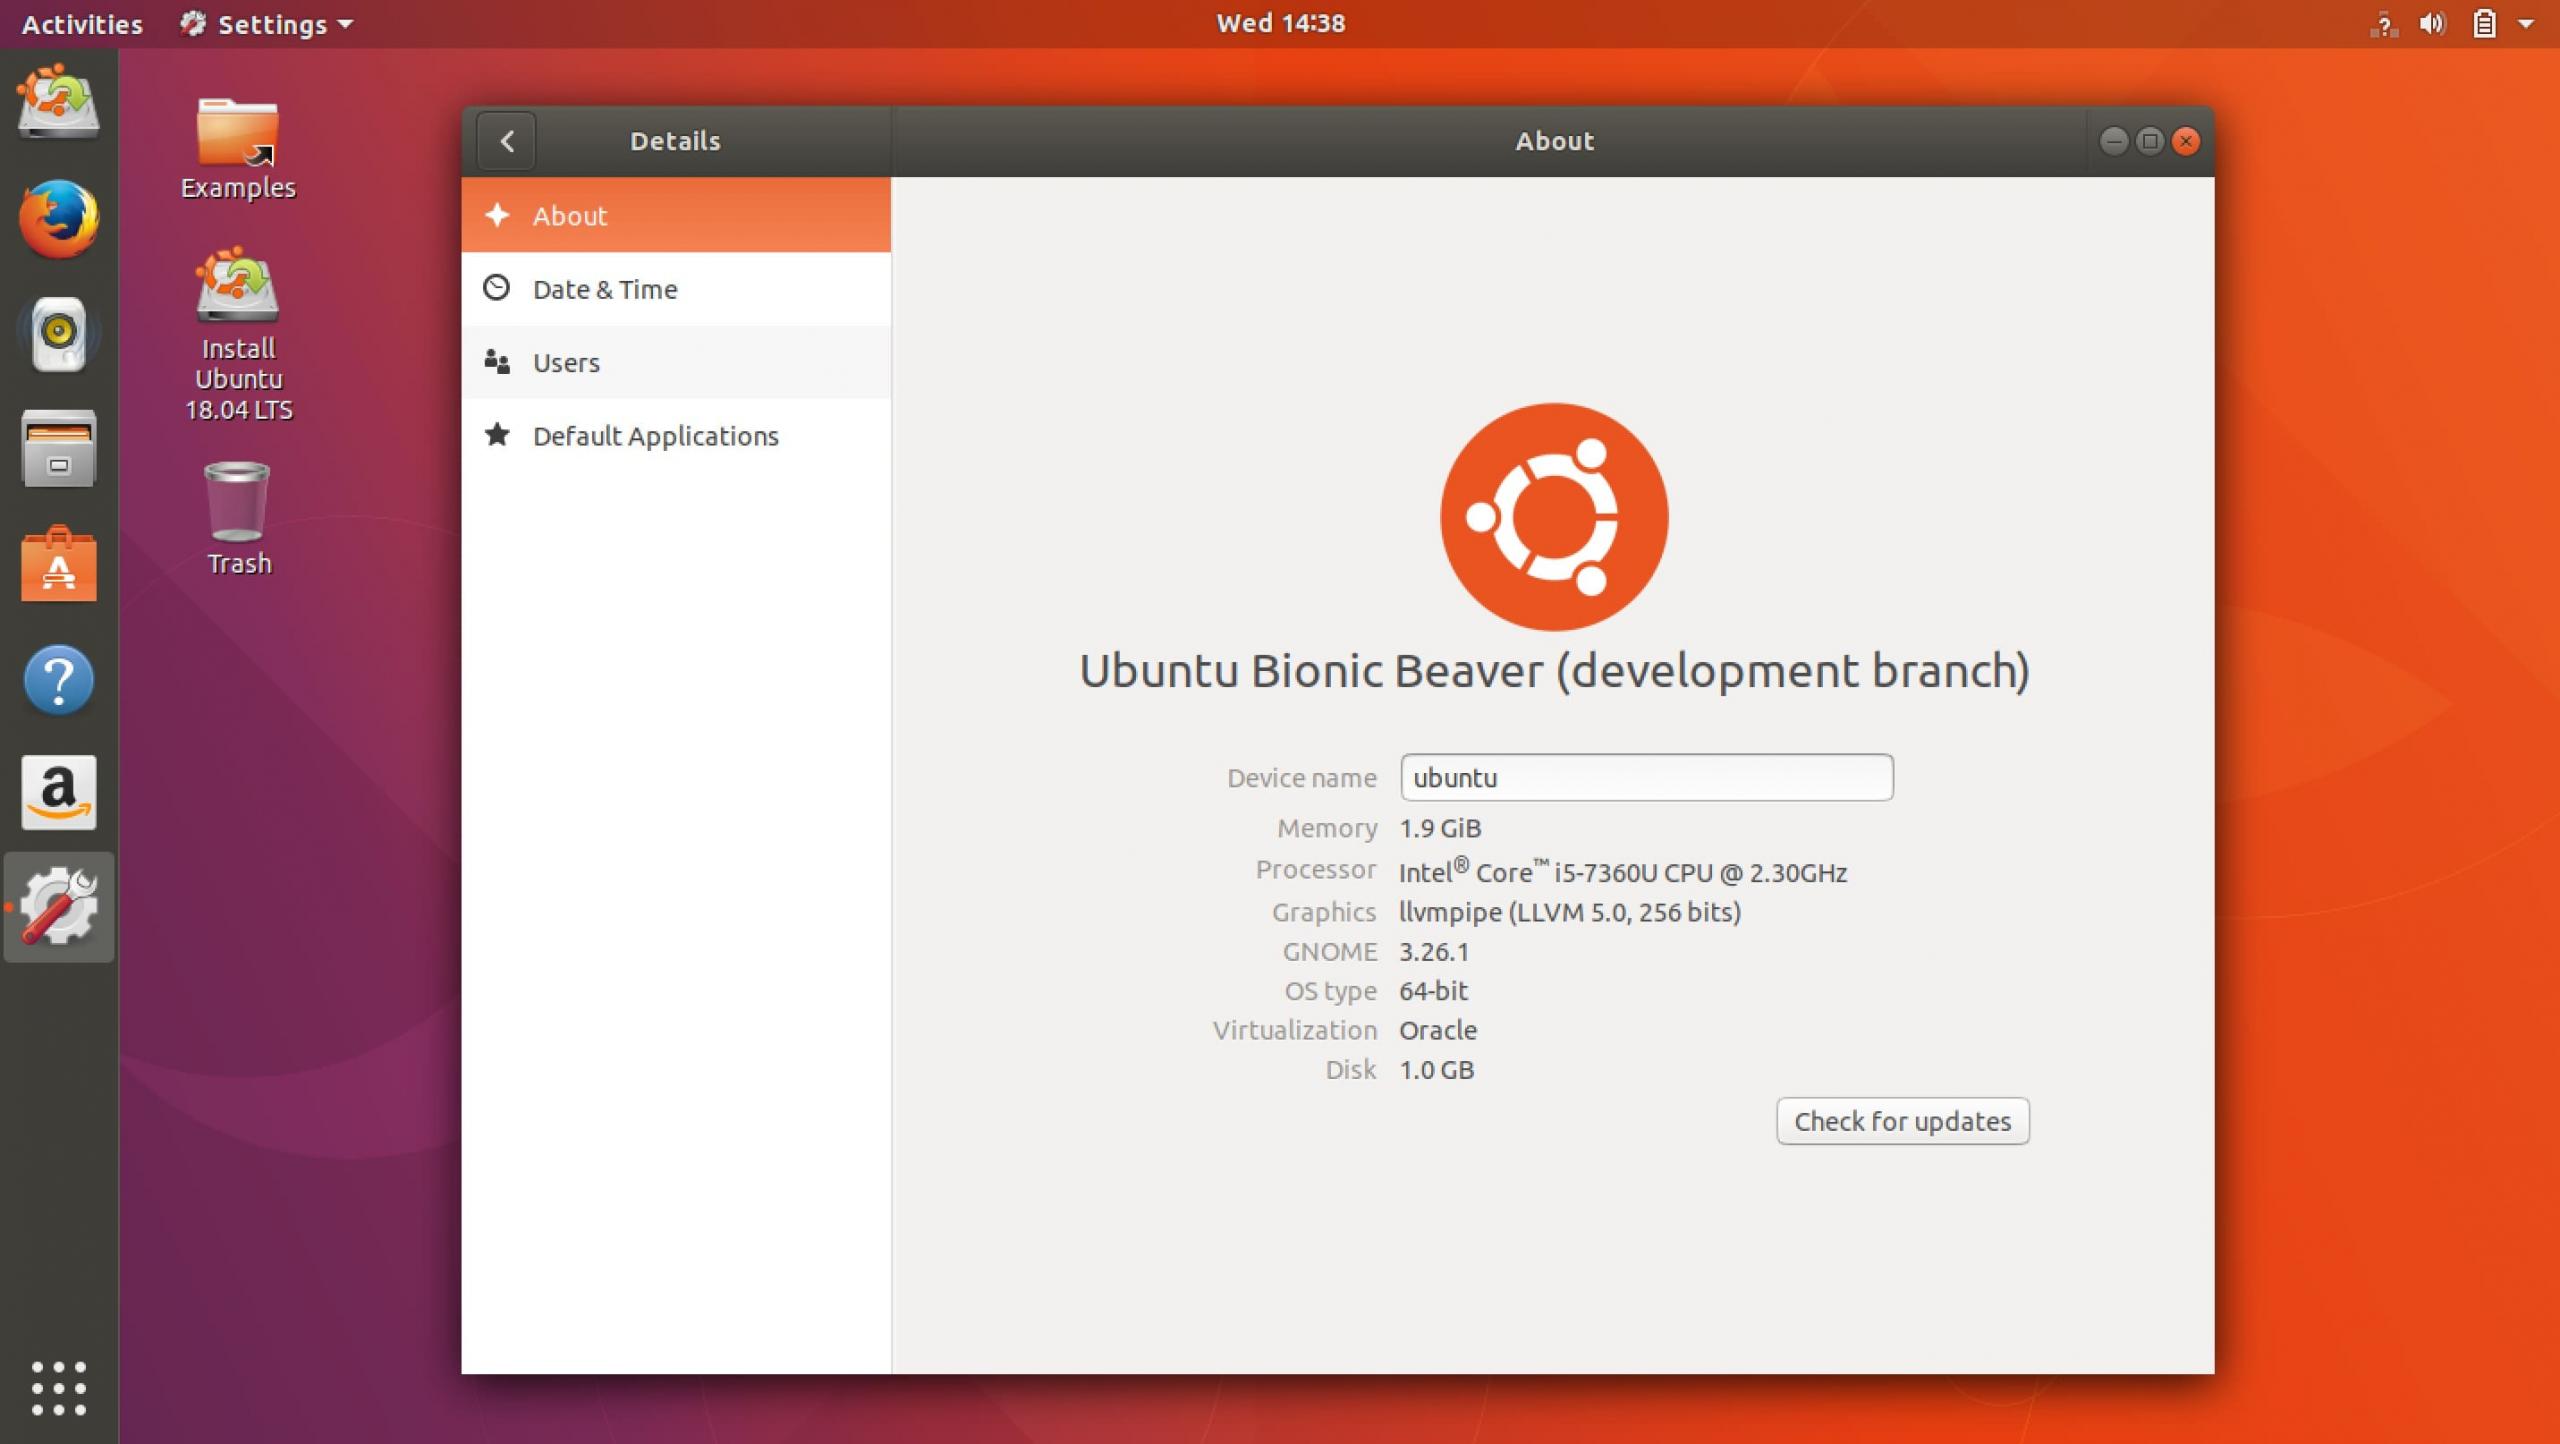Open Rhythmbox music player from the dock
This screenshot has width=2560, height=1444.
click(57, 334)
